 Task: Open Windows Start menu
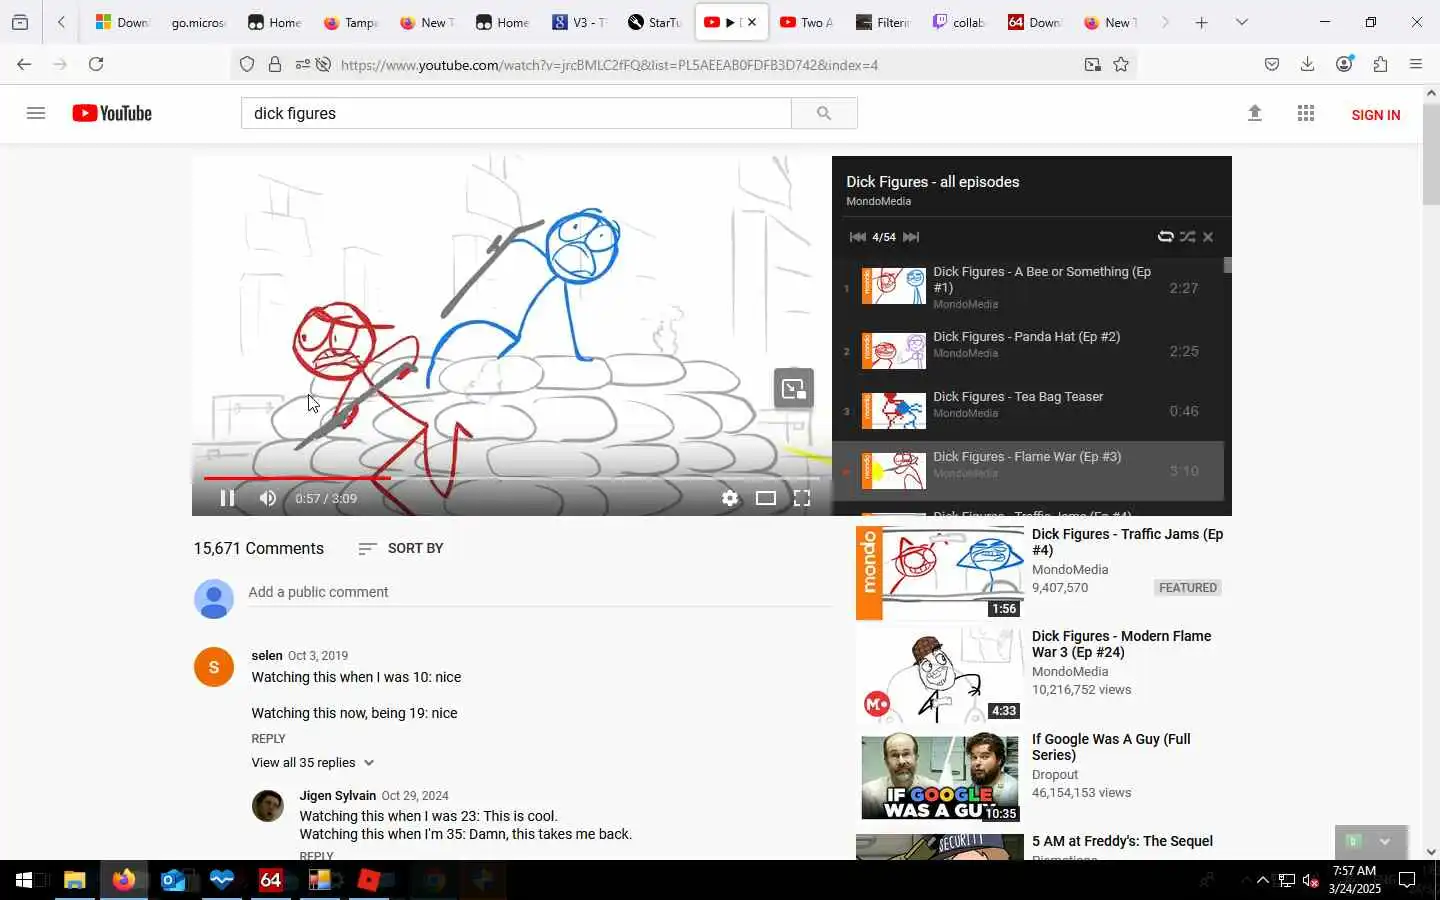pyautogui.click(x=24, y=880)
